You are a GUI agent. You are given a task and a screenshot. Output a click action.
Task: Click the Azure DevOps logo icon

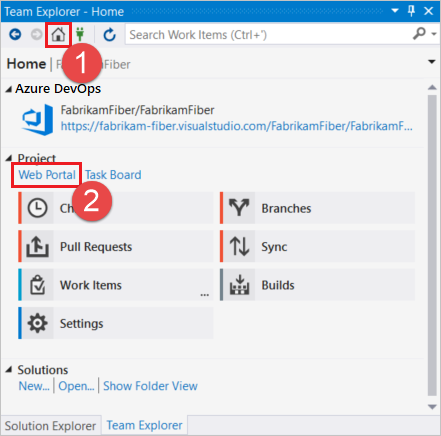37,120
